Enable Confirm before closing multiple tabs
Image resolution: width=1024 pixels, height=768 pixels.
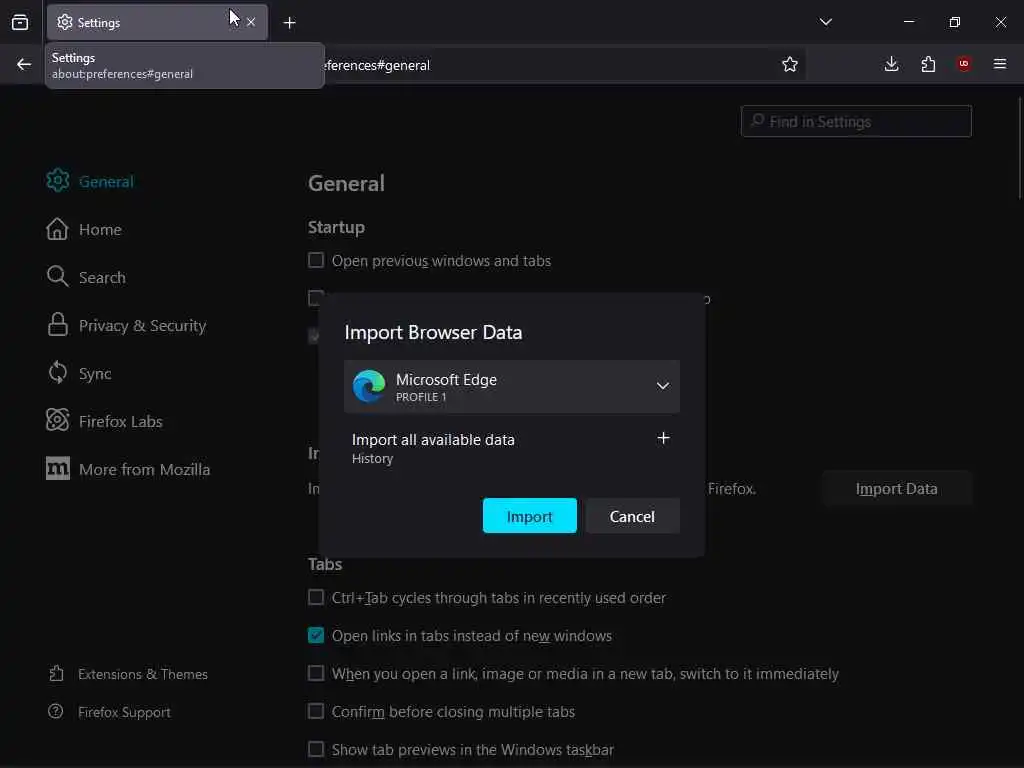(x=316, y=711)
